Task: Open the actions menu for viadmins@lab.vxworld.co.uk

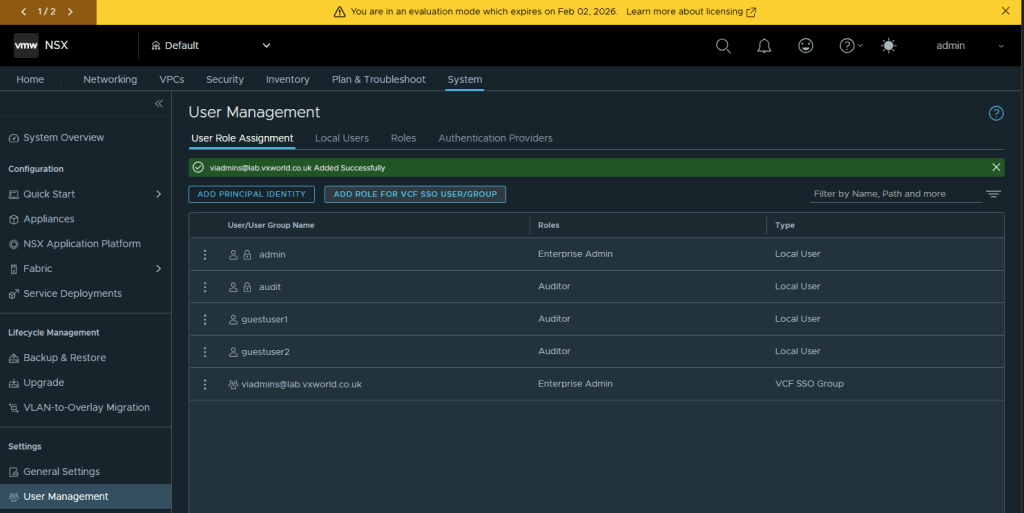Action: (205, 384)
